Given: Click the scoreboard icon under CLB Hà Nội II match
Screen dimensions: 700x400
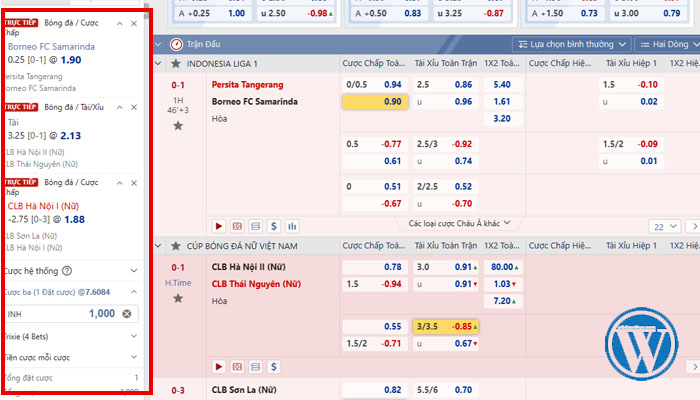Looking at the screenshot, I should point(237,367).
